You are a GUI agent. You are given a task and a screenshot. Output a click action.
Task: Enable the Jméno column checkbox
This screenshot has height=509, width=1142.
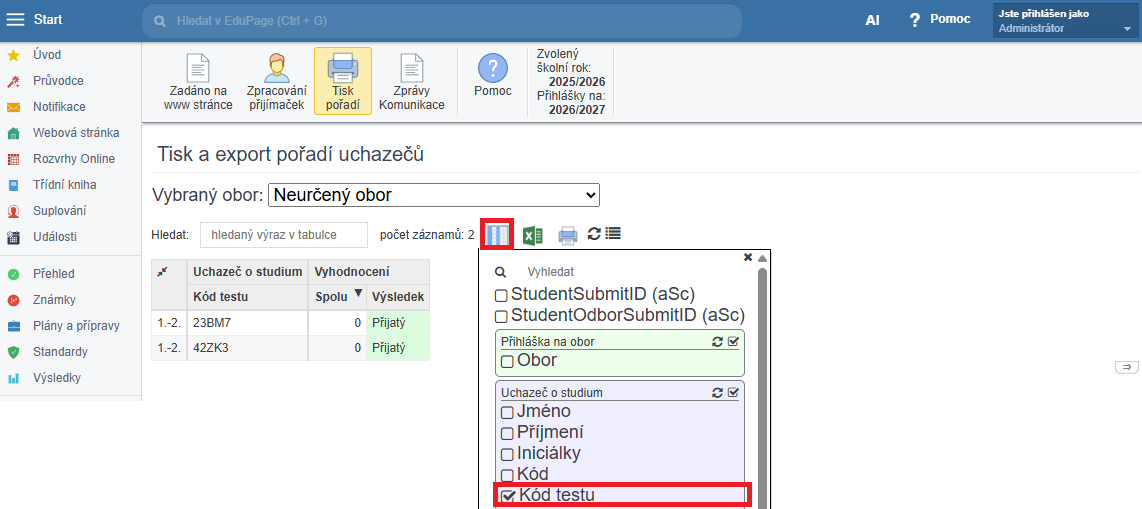pyautogui.click(x=508, y=412)
